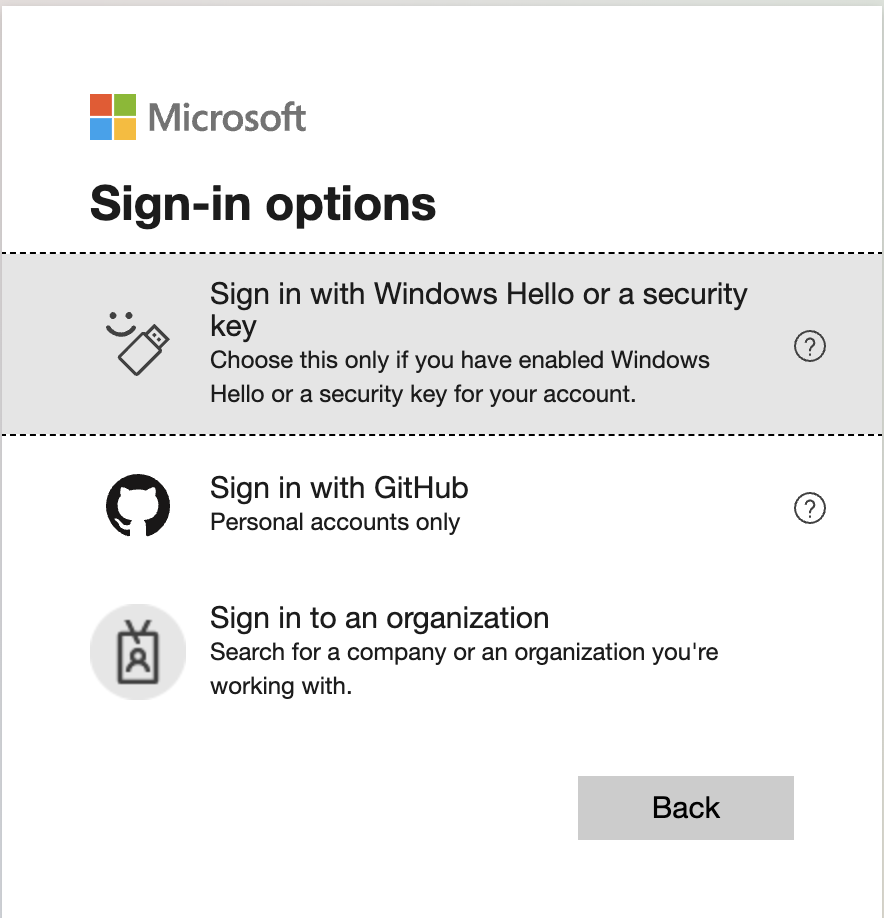Click the blue square of Microsoft logo
This screenshot has width=884, height=918.
click(x=100, y=129)
